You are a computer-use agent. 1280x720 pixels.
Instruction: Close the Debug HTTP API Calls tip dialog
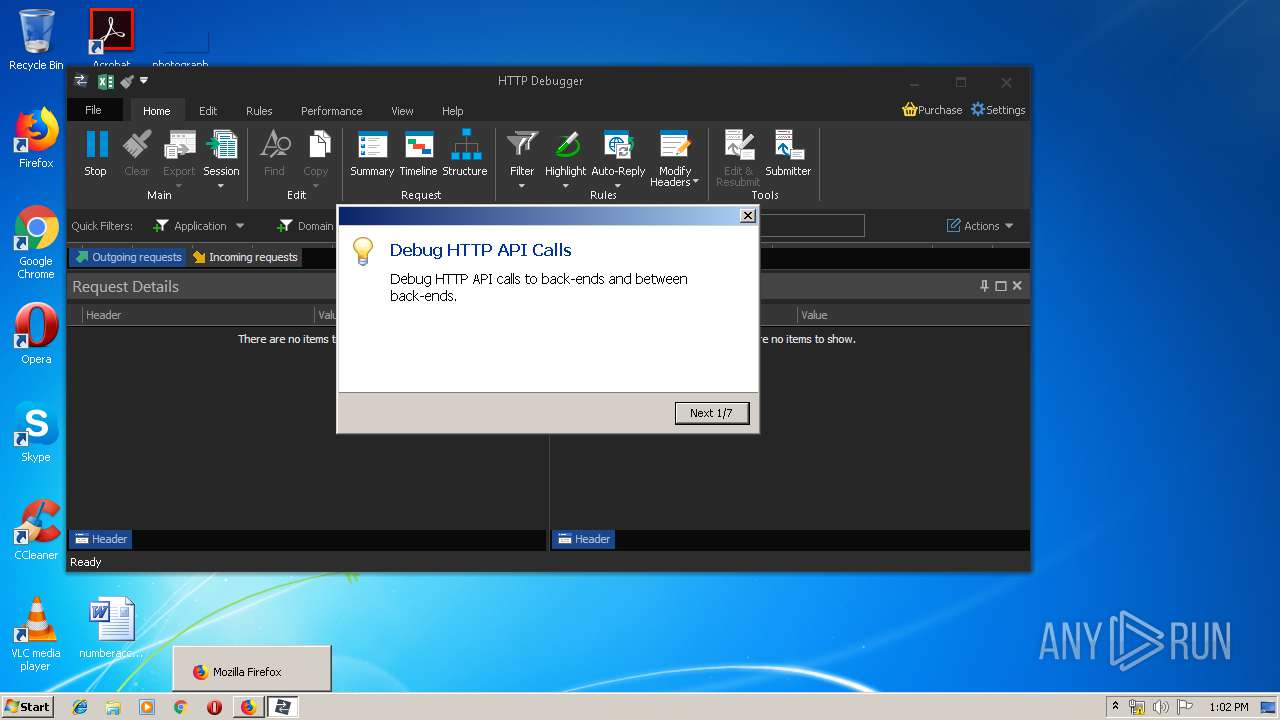[747, 216]
